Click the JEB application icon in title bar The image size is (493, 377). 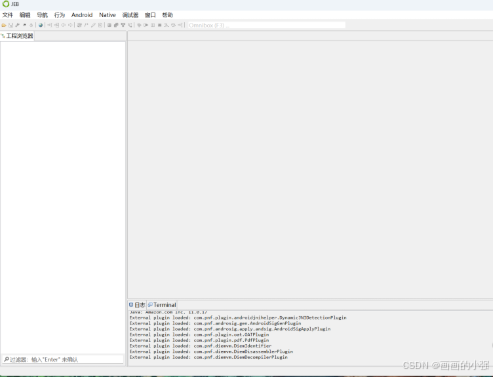pos(6,4)
